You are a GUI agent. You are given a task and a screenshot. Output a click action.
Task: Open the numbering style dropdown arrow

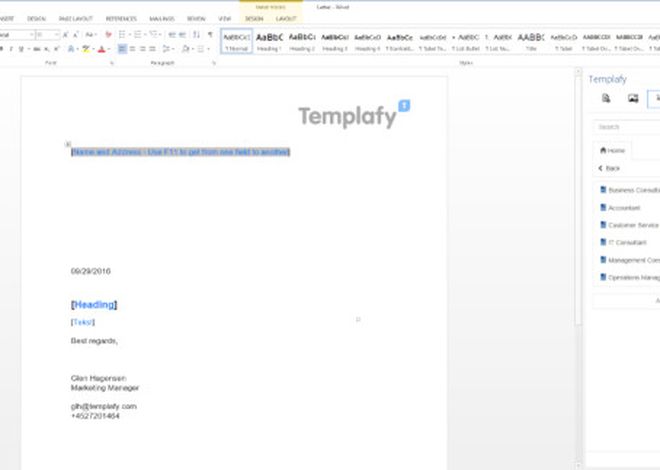(145, 35)
